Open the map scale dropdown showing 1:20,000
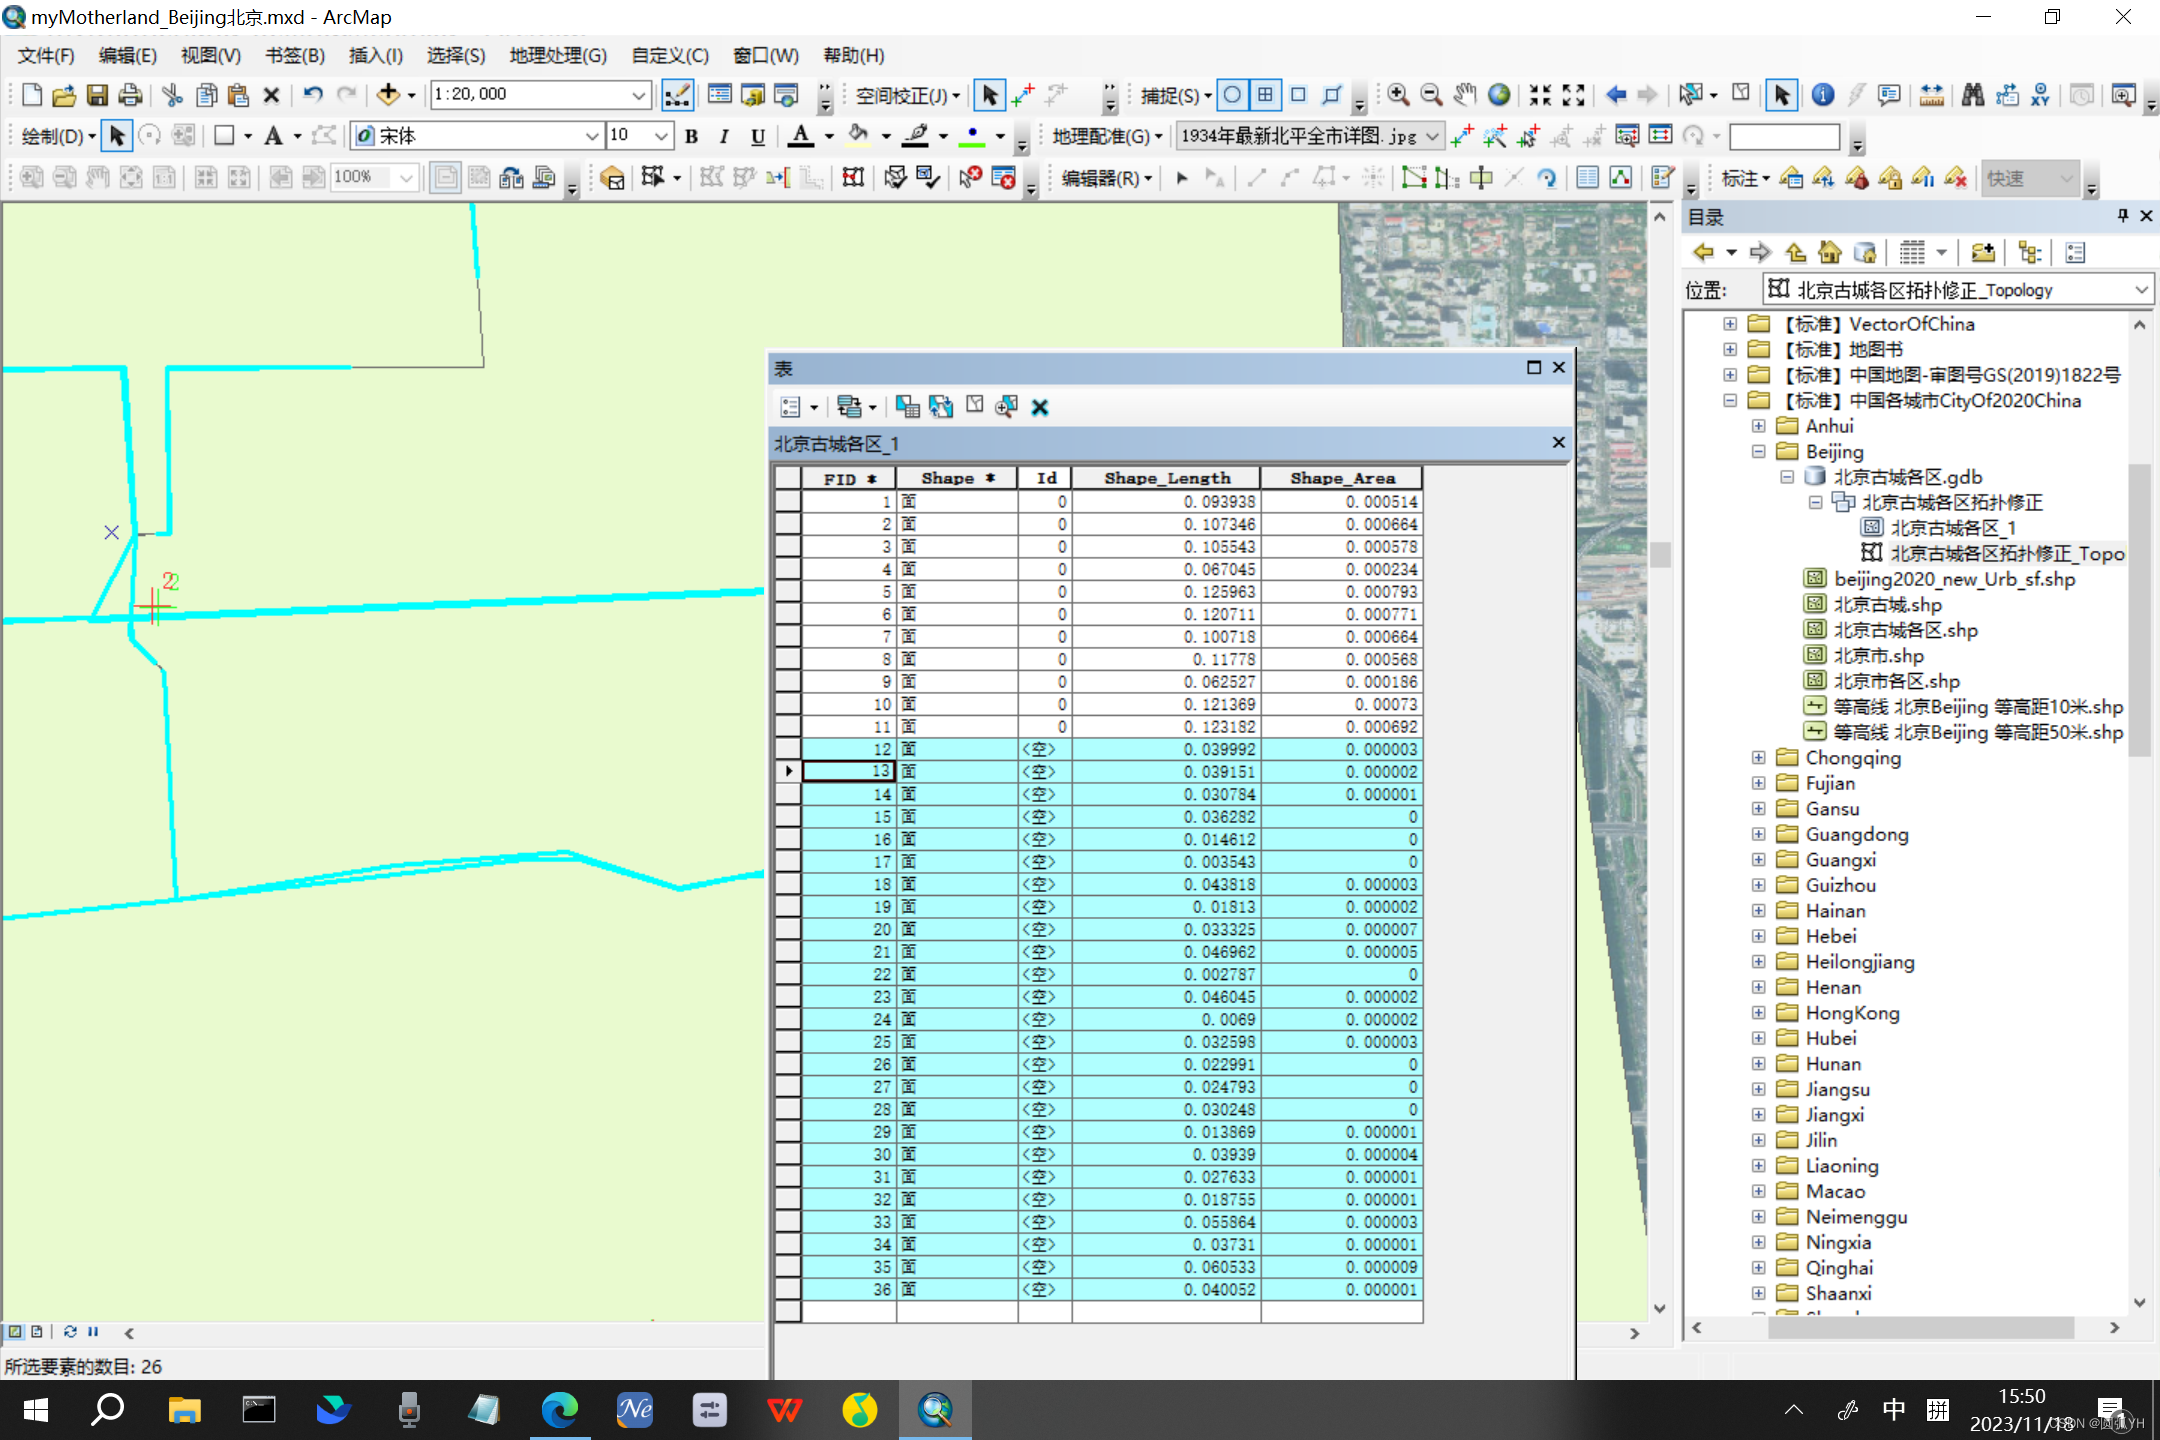 (638, 94)
